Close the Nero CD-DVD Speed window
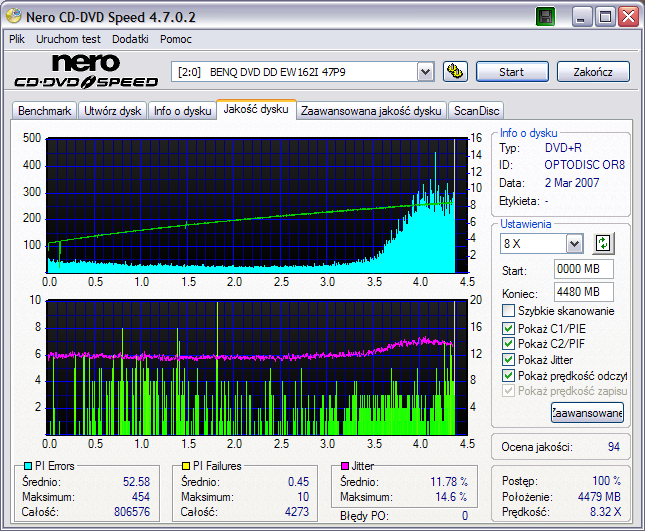 [629, 17]
